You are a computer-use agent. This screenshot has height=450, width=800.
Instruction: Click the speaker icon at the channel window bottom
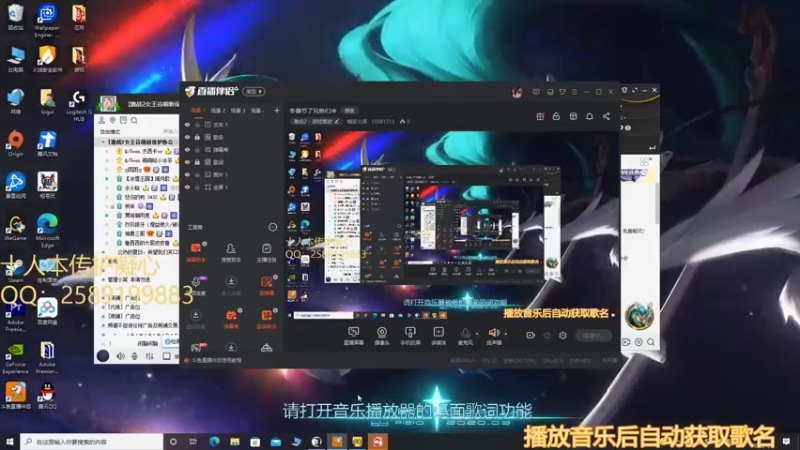pyautogui.click(x=120, y=356)
